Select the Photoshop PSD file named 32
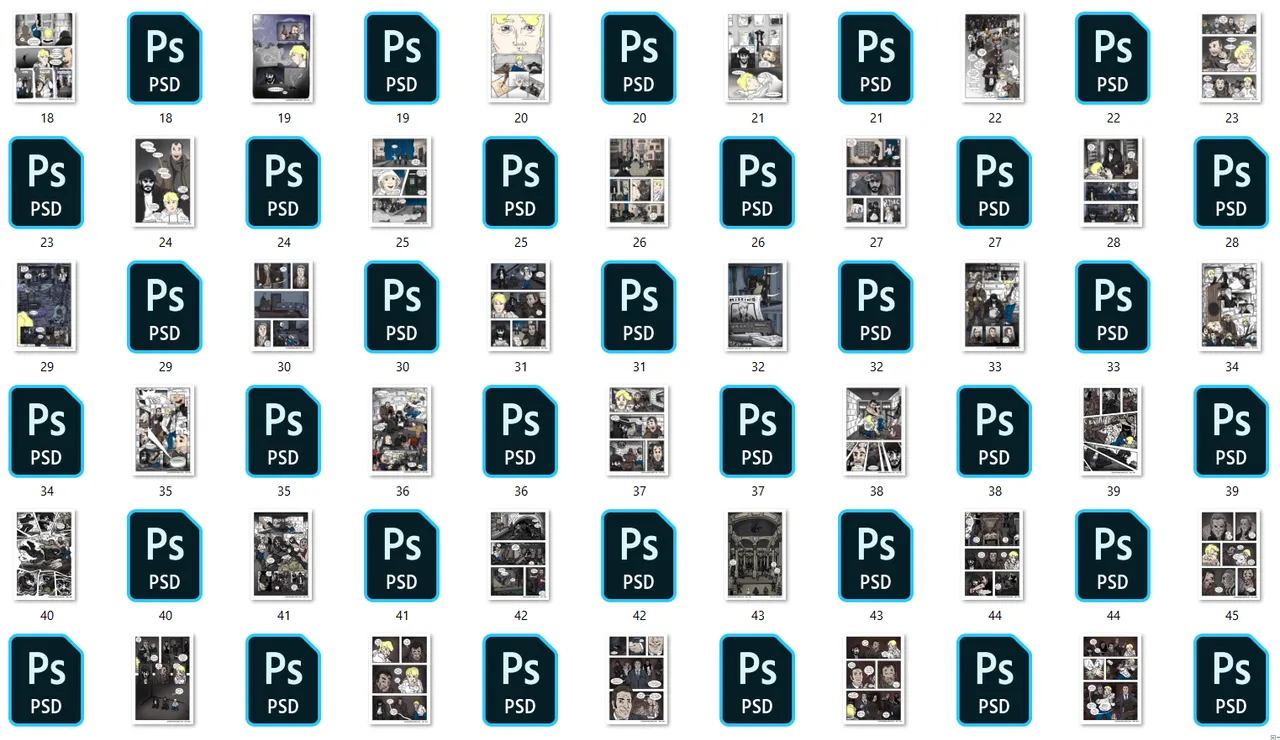The height and width of the screenshot is (740, 1280). point(876,307)
